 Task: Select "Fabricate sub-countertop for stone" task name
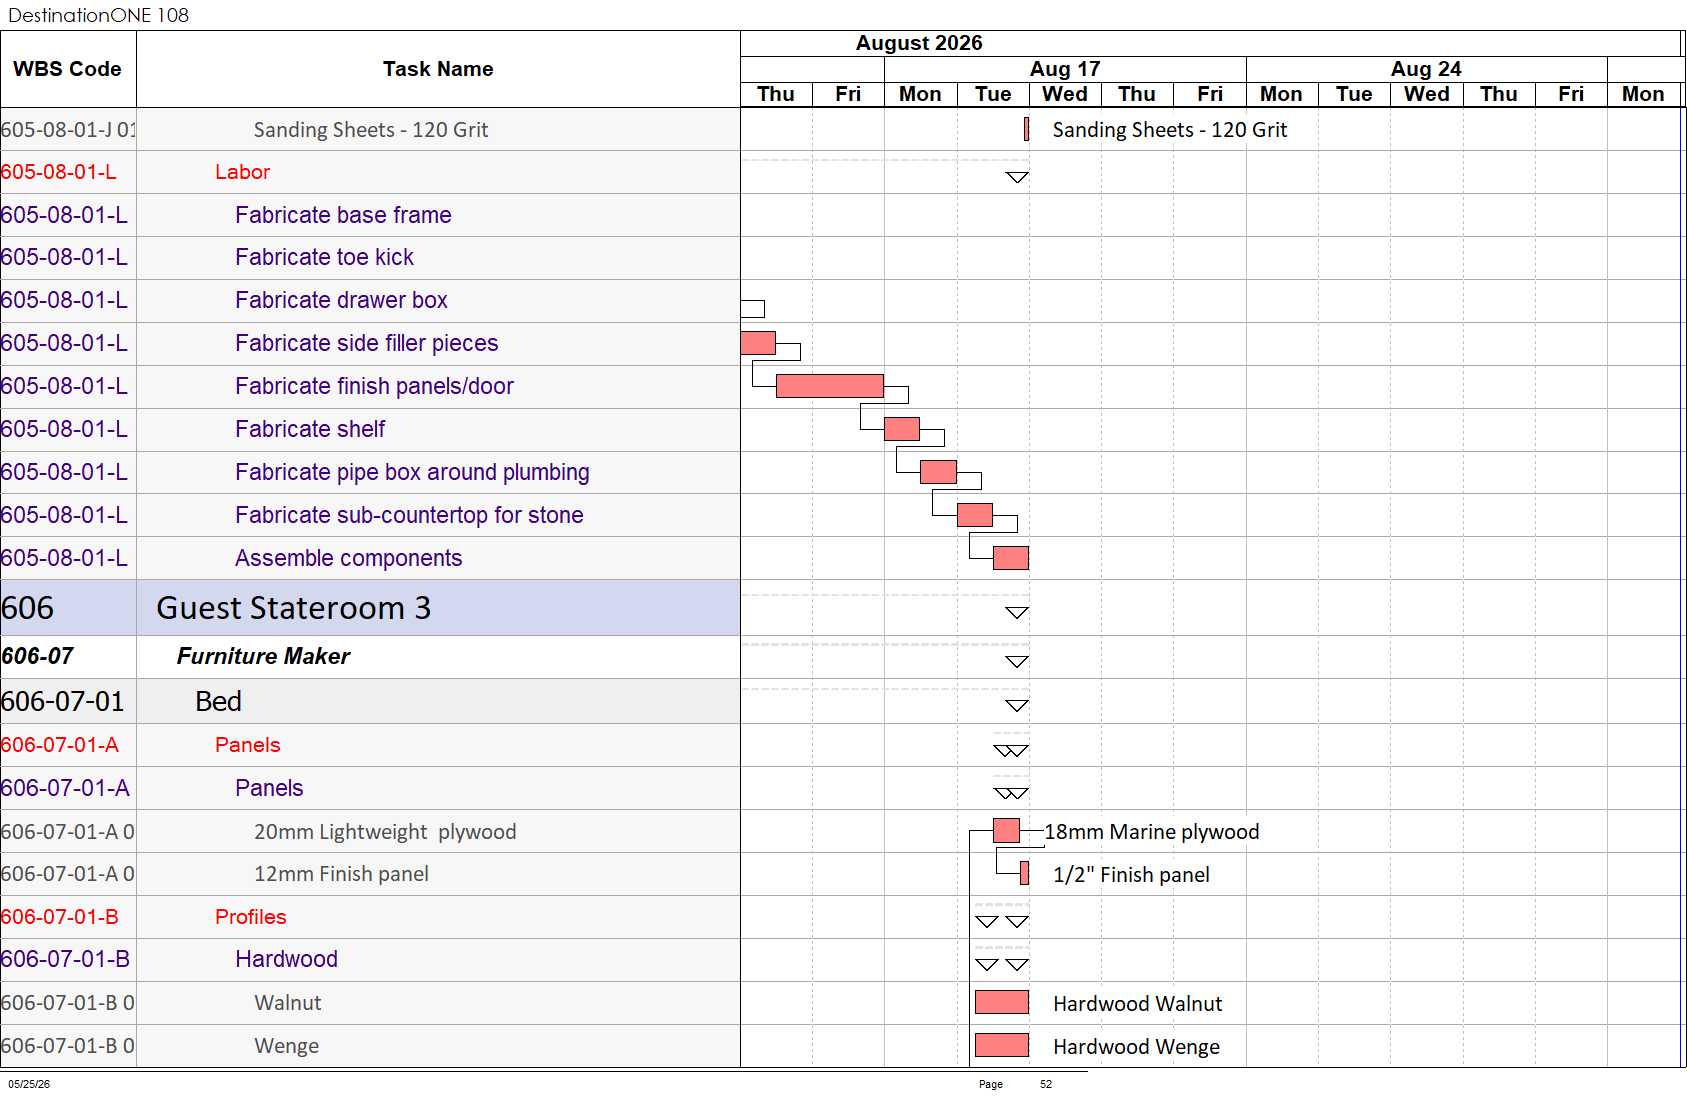[409, 515]
